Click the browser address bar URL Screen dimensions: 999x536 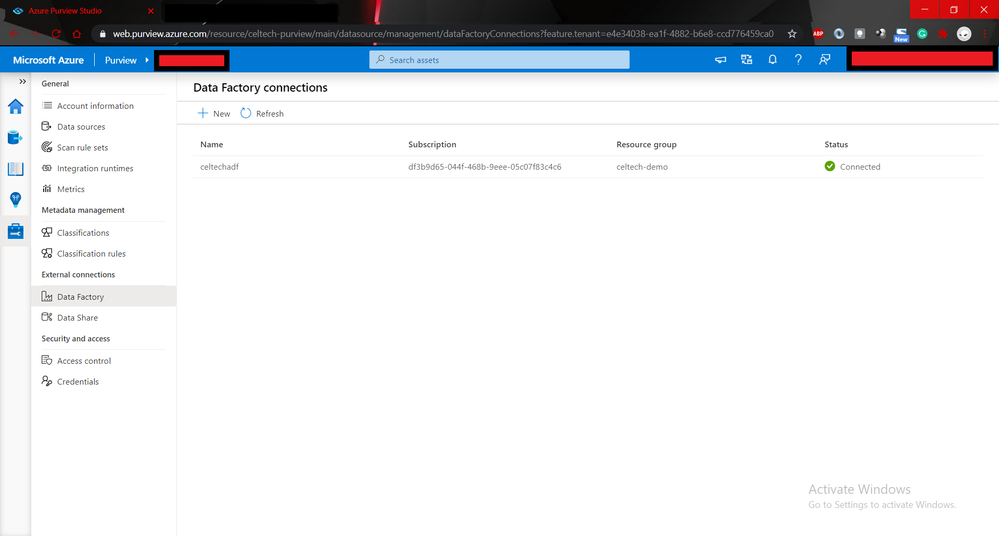click(x=443, y=34)
